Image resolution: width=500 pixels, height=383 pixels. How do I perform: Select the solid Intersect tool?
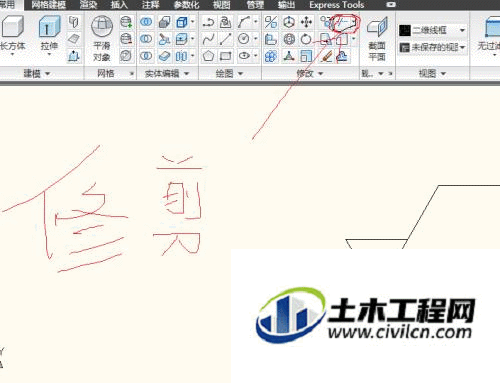click(146, 56)
